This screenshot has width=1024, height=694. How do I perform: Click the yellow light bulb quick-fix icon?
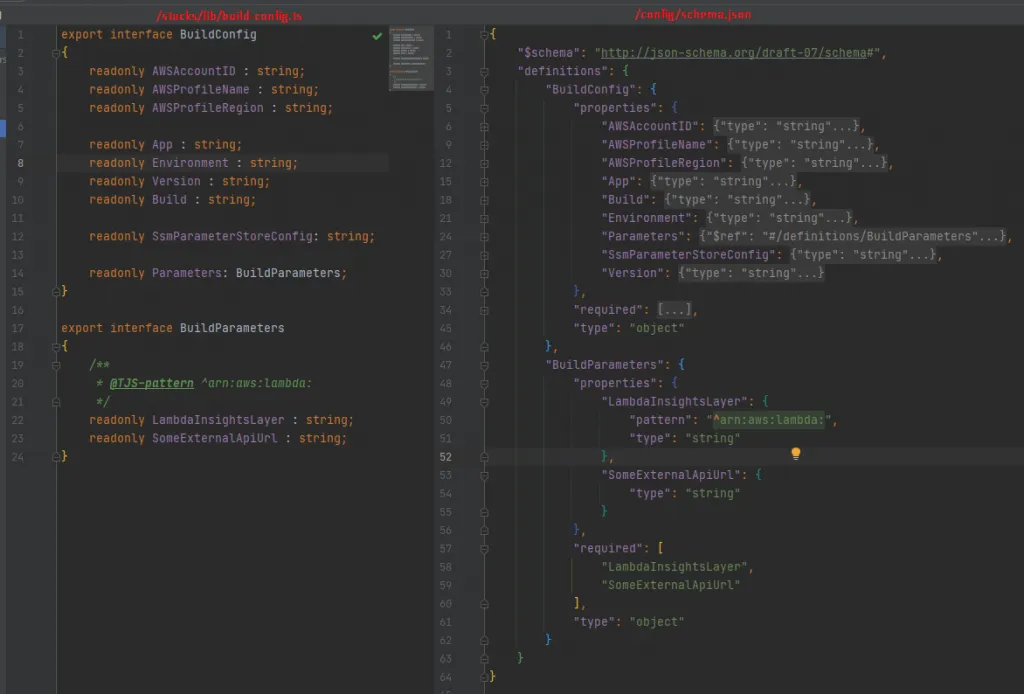point(796,454)
